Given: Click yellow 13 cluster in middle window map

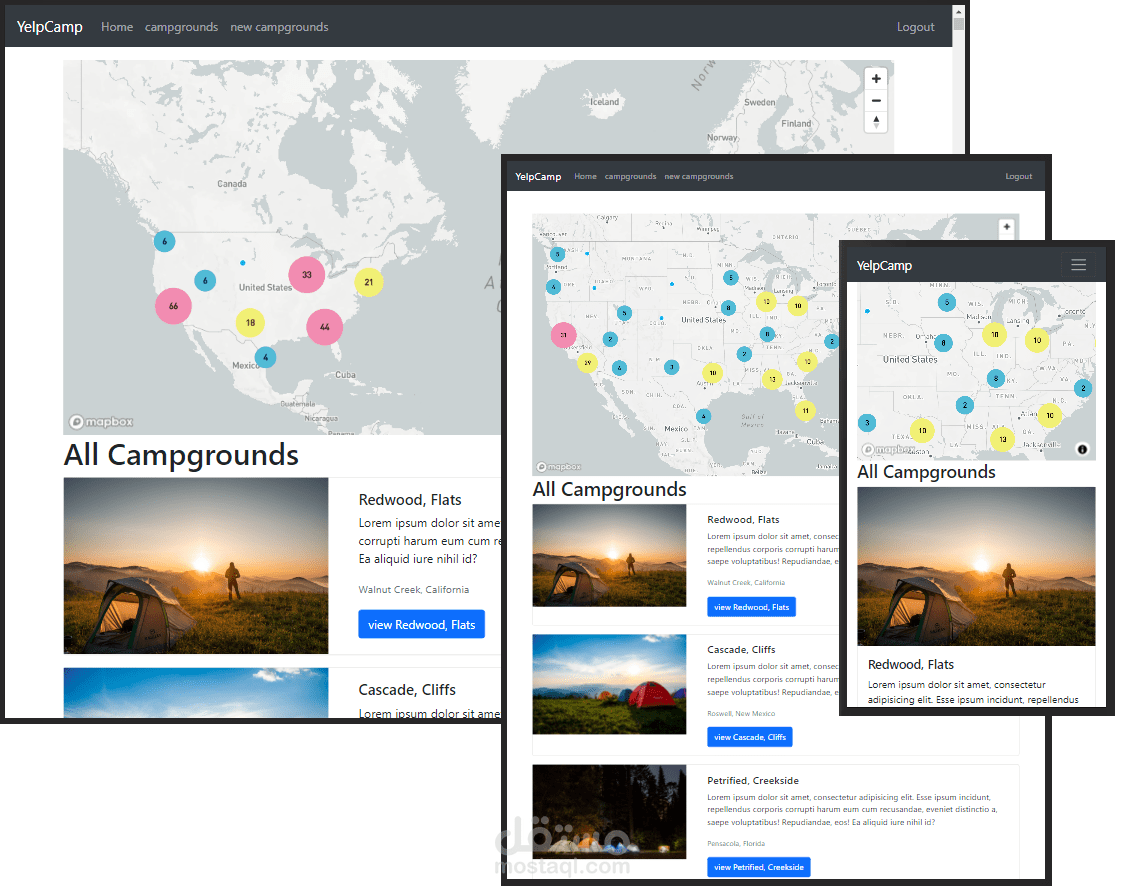Looking at the screenshot, I should (x=772, y=378).
